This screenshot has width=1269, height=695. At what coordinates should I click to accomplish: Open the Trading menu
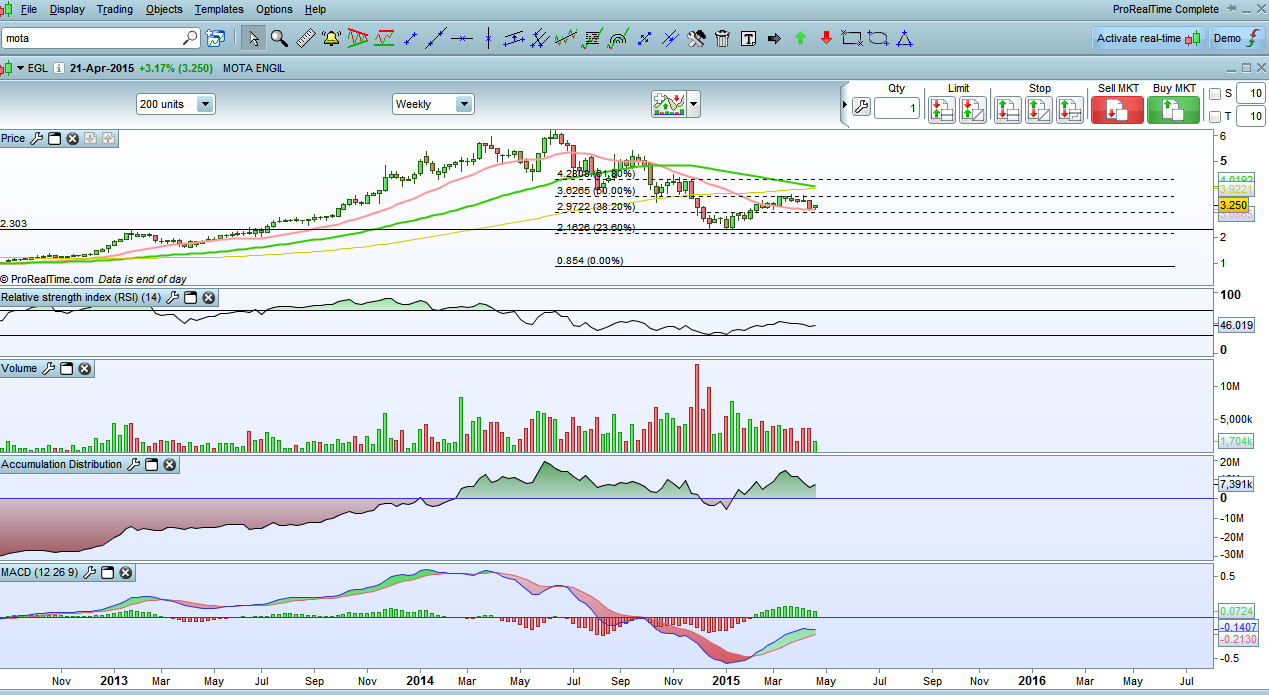(114, 9)
